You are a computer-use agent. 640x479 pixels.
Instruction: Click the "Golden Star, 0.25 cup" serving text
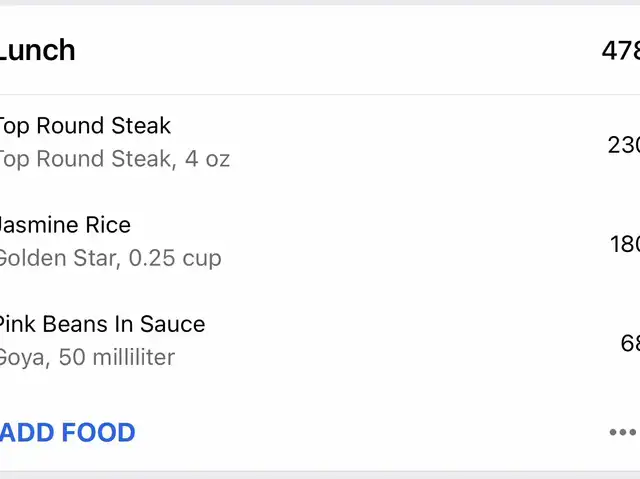[x=109, y=258]
